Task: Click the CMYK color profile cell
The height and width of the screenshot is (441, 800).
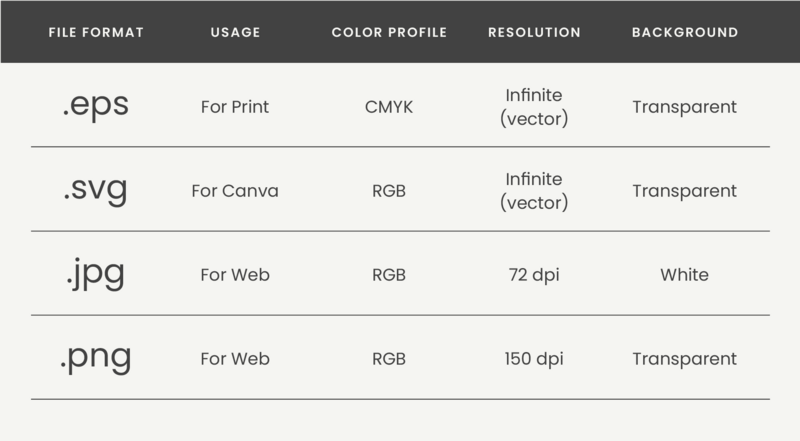Action: (x=389, y=107)
